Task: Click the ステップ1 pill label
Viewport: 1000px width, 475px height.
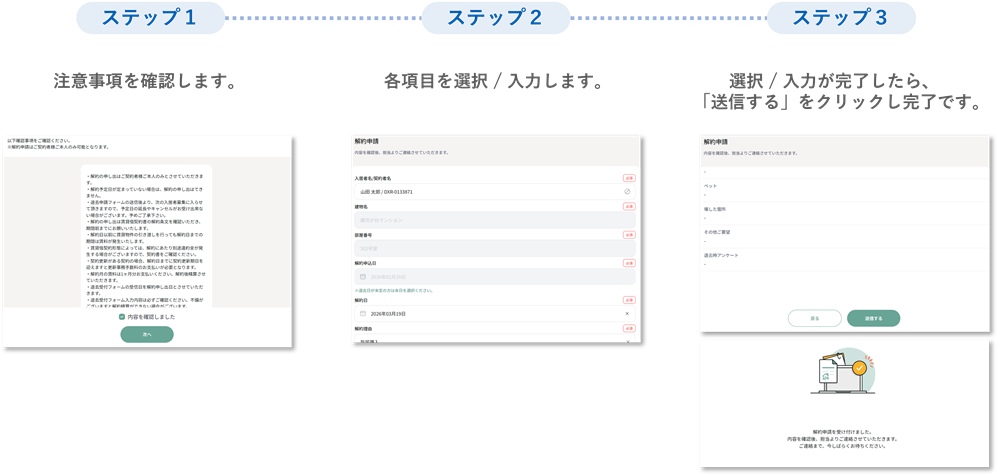Action: click(x=151, y=18)
